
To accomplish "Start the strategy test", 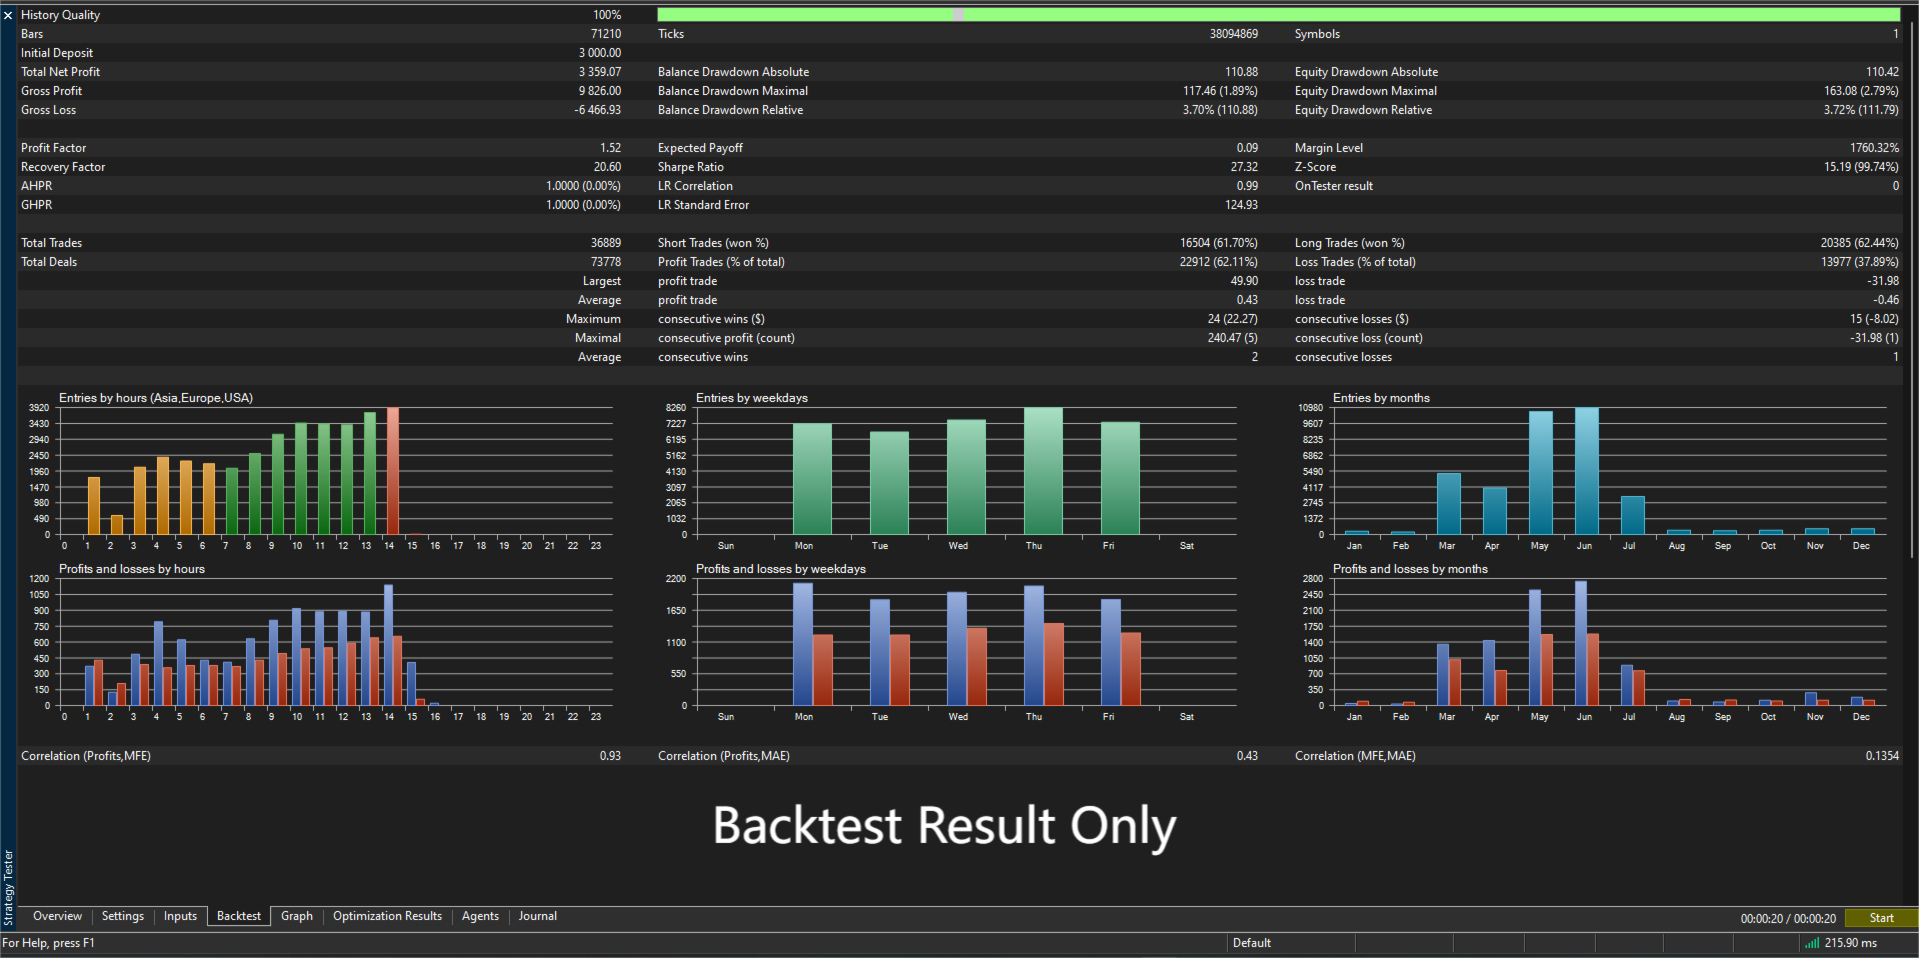I will tap(1881, 918).
